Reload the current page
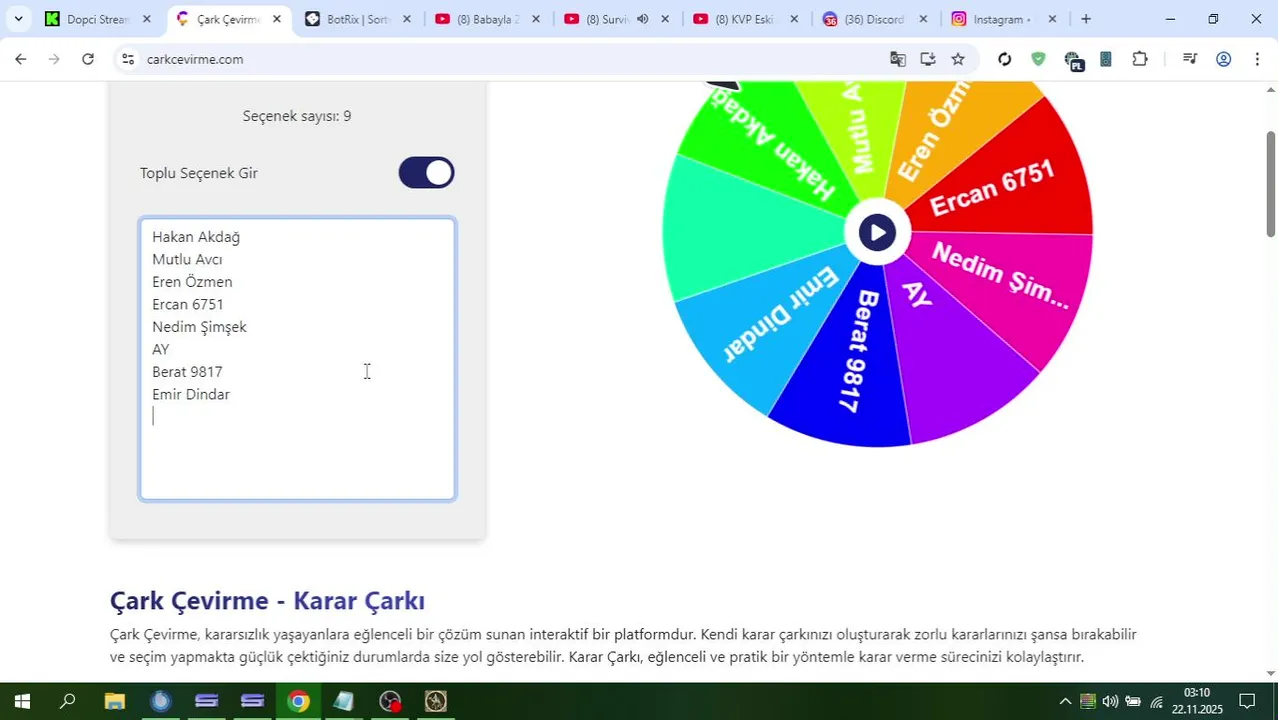The width and height of the screenshot is (1278, 720). coord(88,59)
